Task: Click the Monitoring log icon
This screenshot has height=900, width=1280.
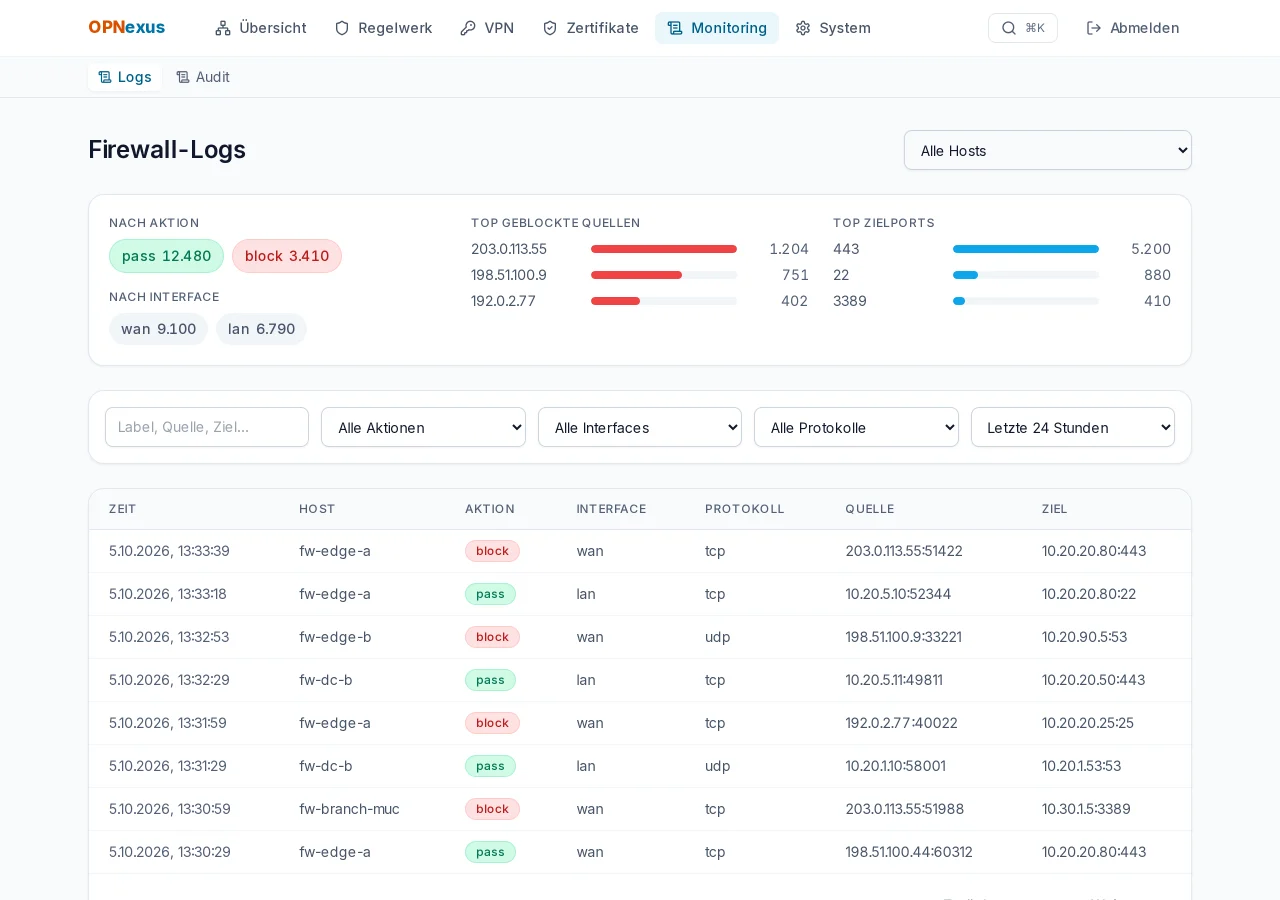Action: tap(675, 28)
